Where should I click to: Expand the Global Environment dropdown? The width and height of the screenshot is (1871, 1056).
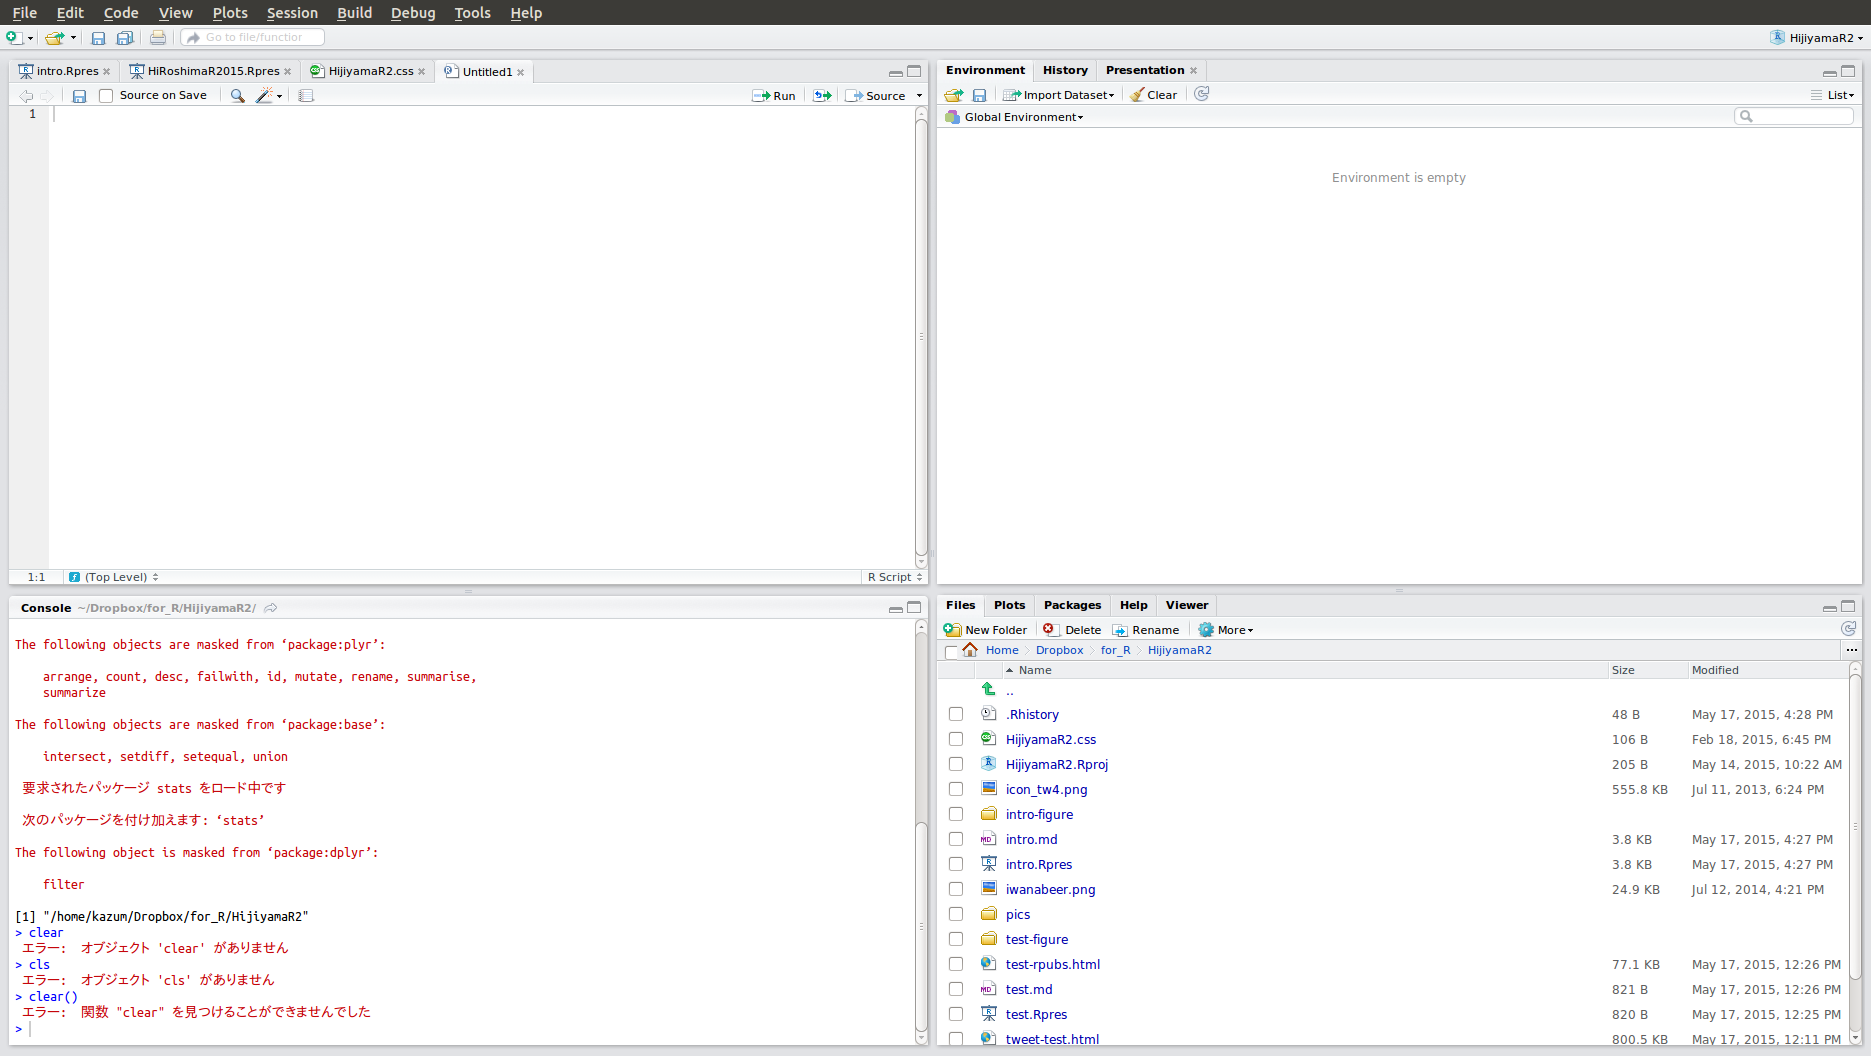click(x=1022, y=117)
